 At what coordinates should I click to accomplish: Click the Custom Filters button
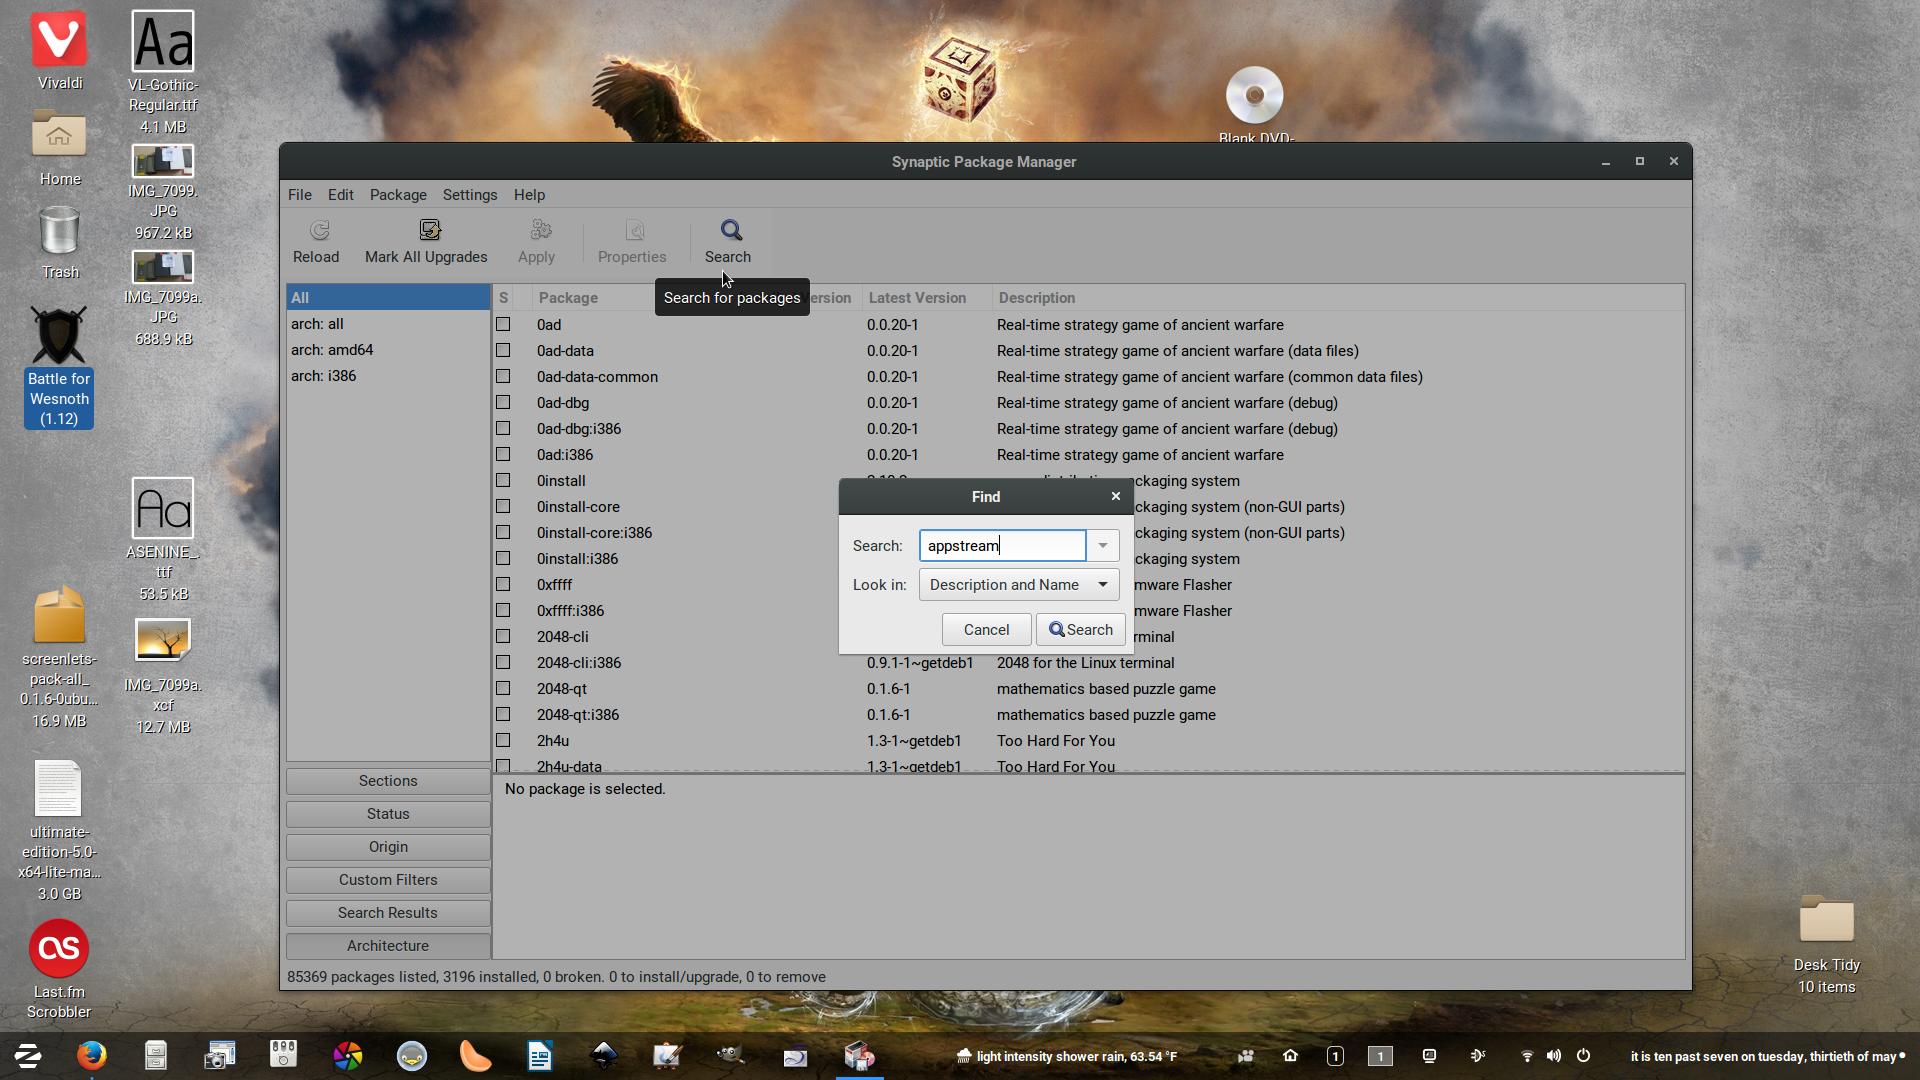(388, 880)
